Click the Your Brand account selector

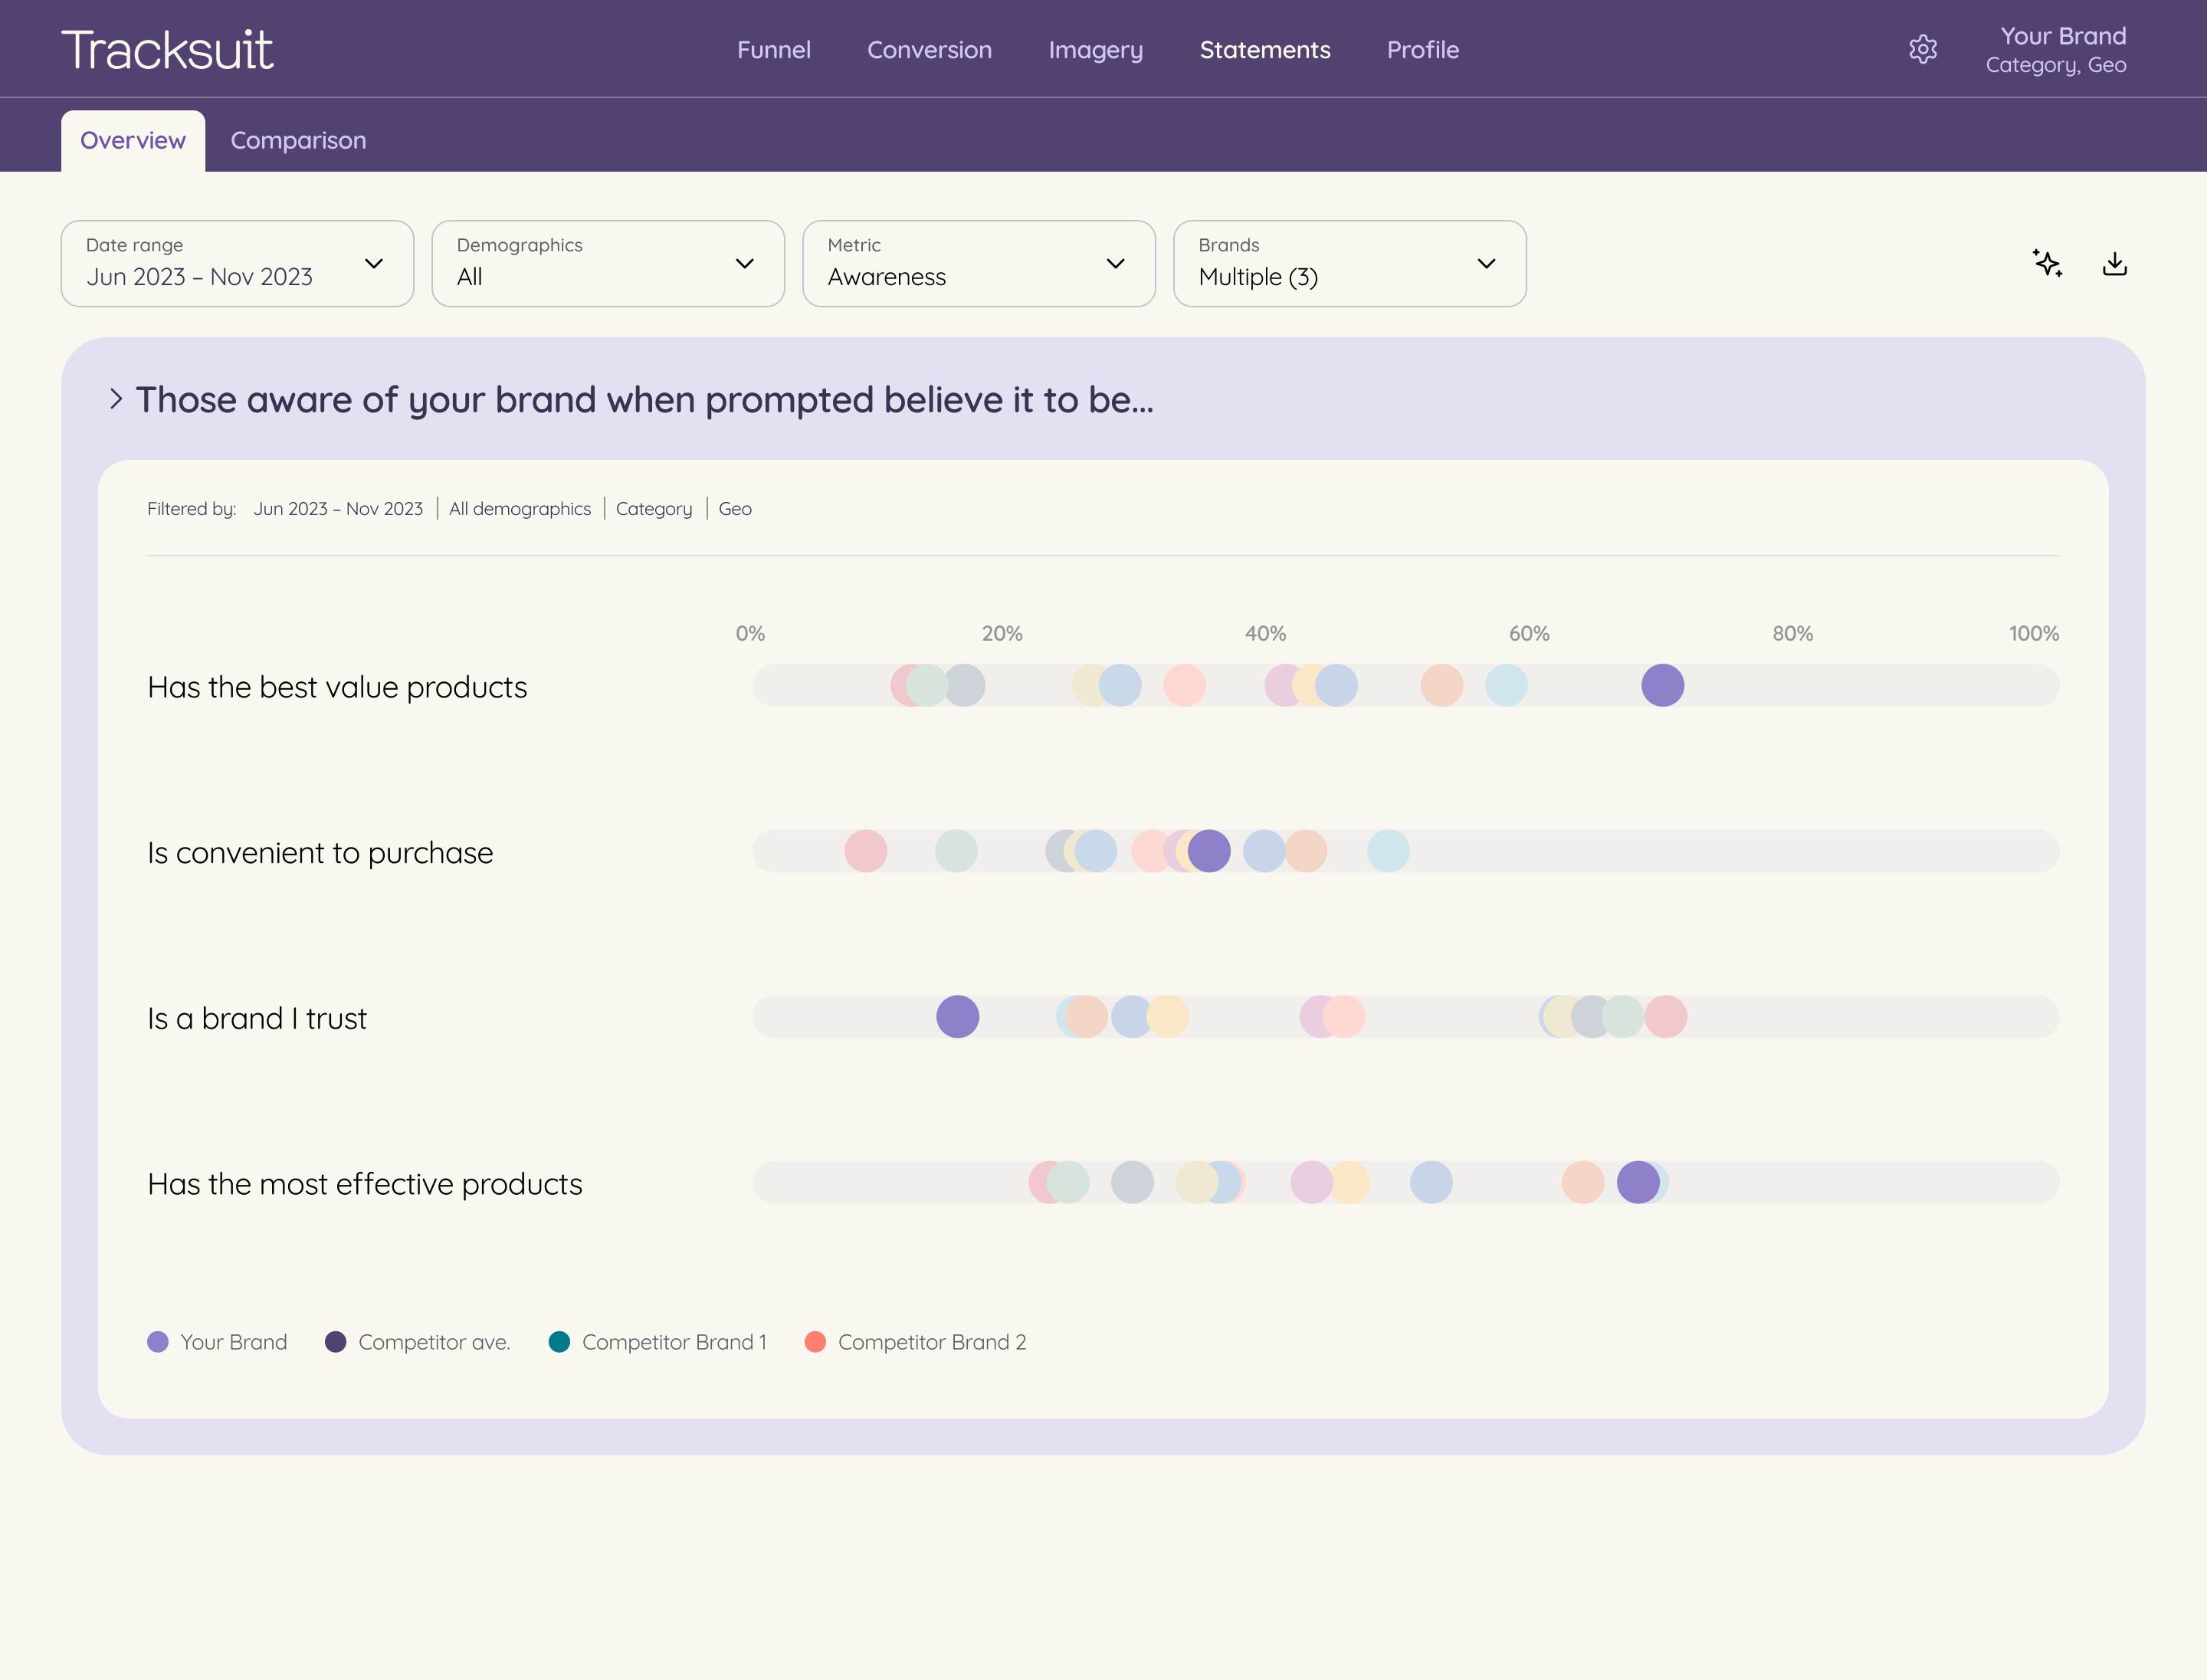(x=2055, y=49)
